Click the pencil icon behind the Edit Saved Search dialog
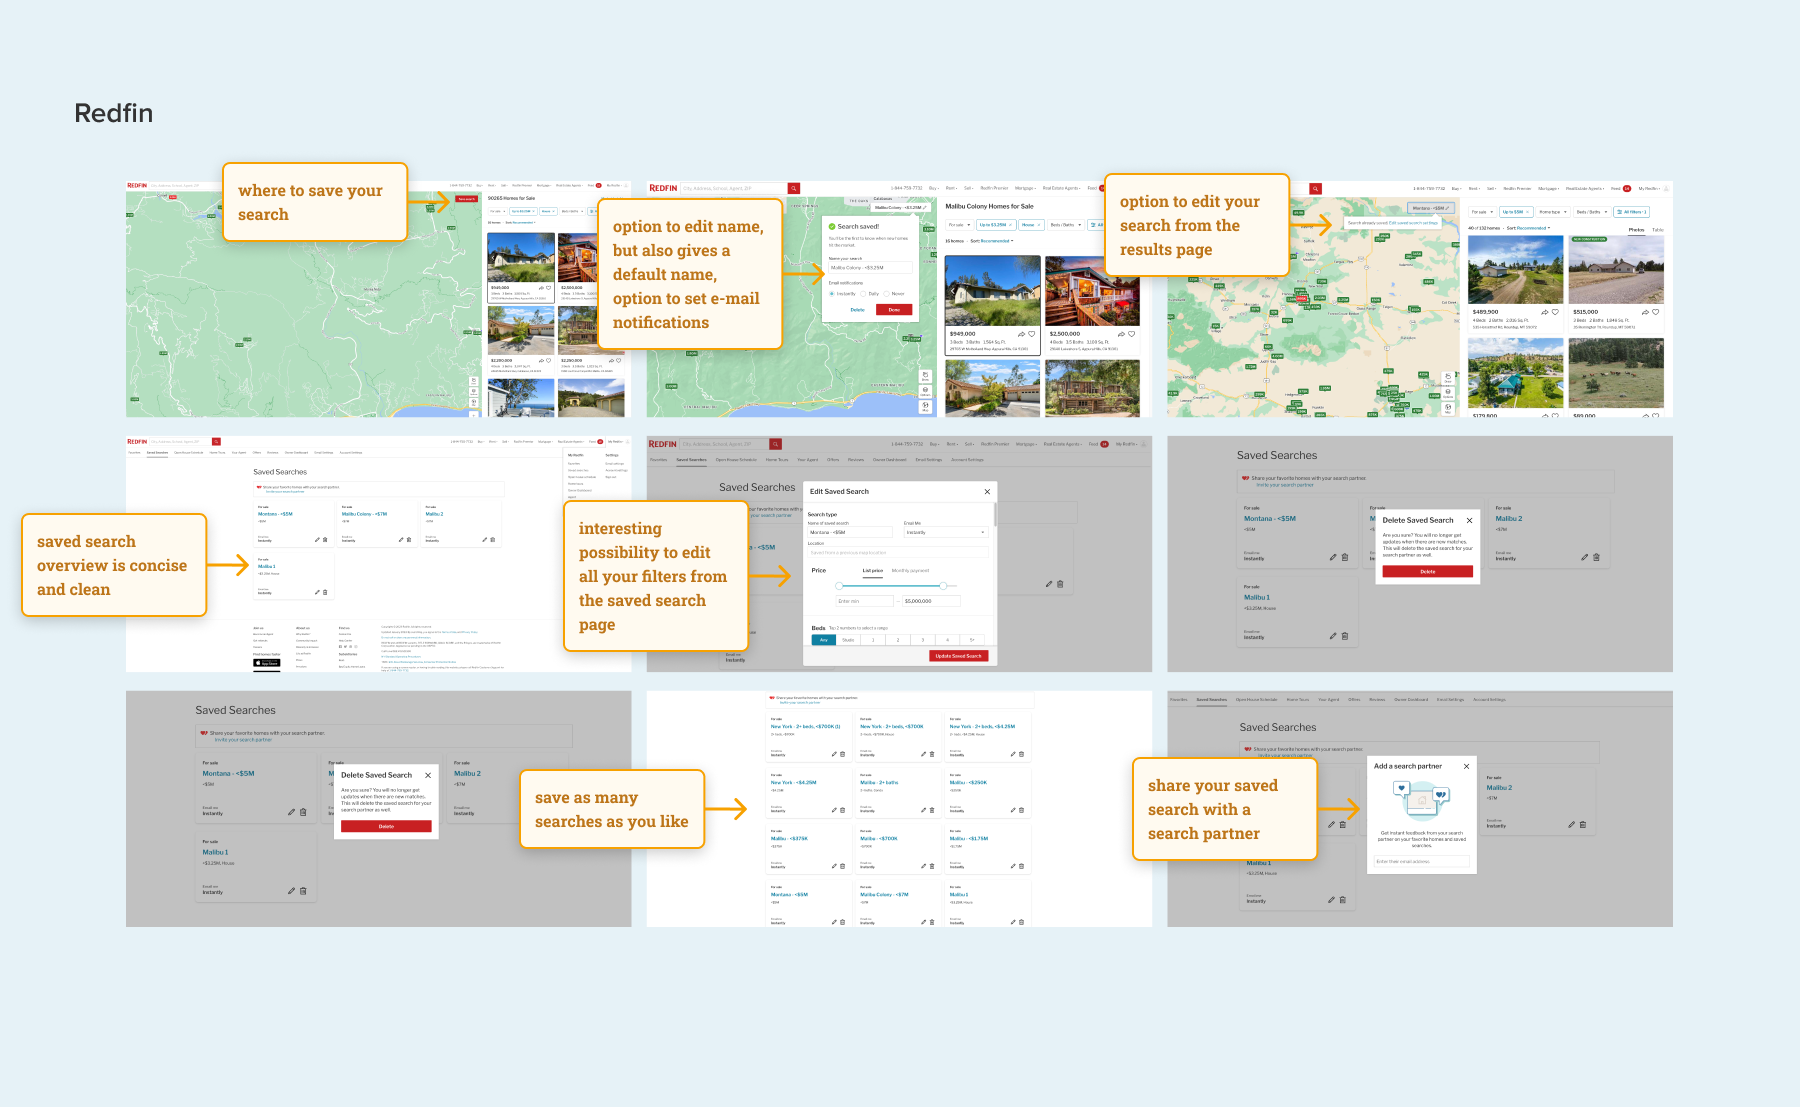The width and height of the screenshot is (1800, 1107). pyautogui.click(x=1048, y=584)
